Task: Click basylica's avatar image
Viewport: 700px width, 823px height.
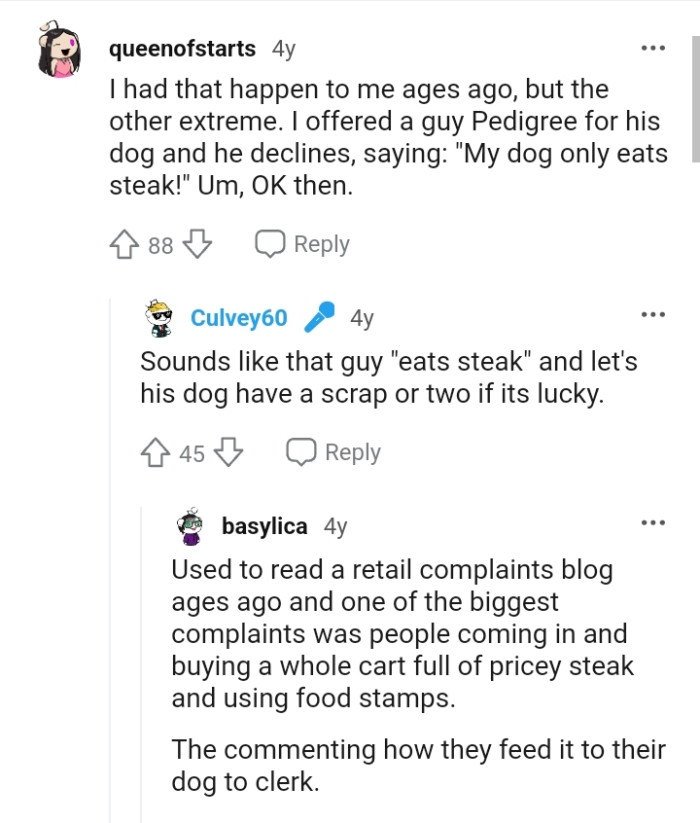Action: click(x=190, y=524)
